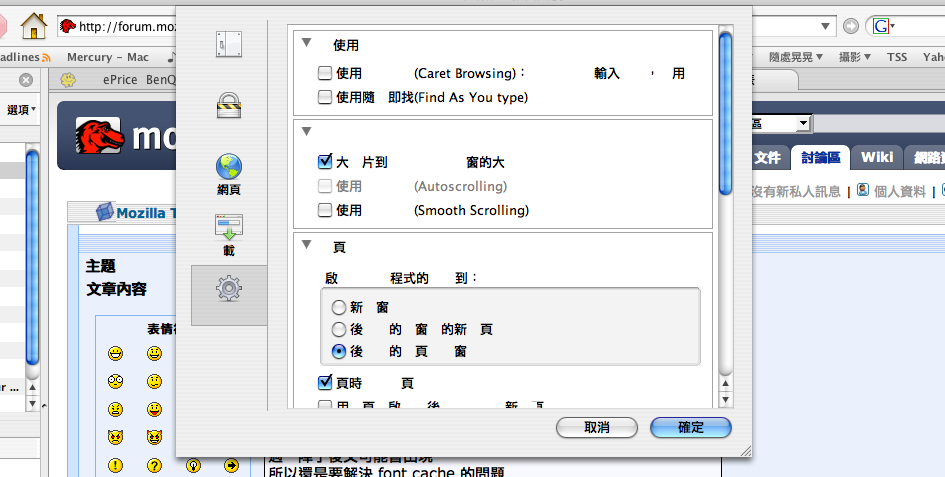Click the 確定 confirm button
The width and height of the screenshot is (945, 477).
pos(690,427)
